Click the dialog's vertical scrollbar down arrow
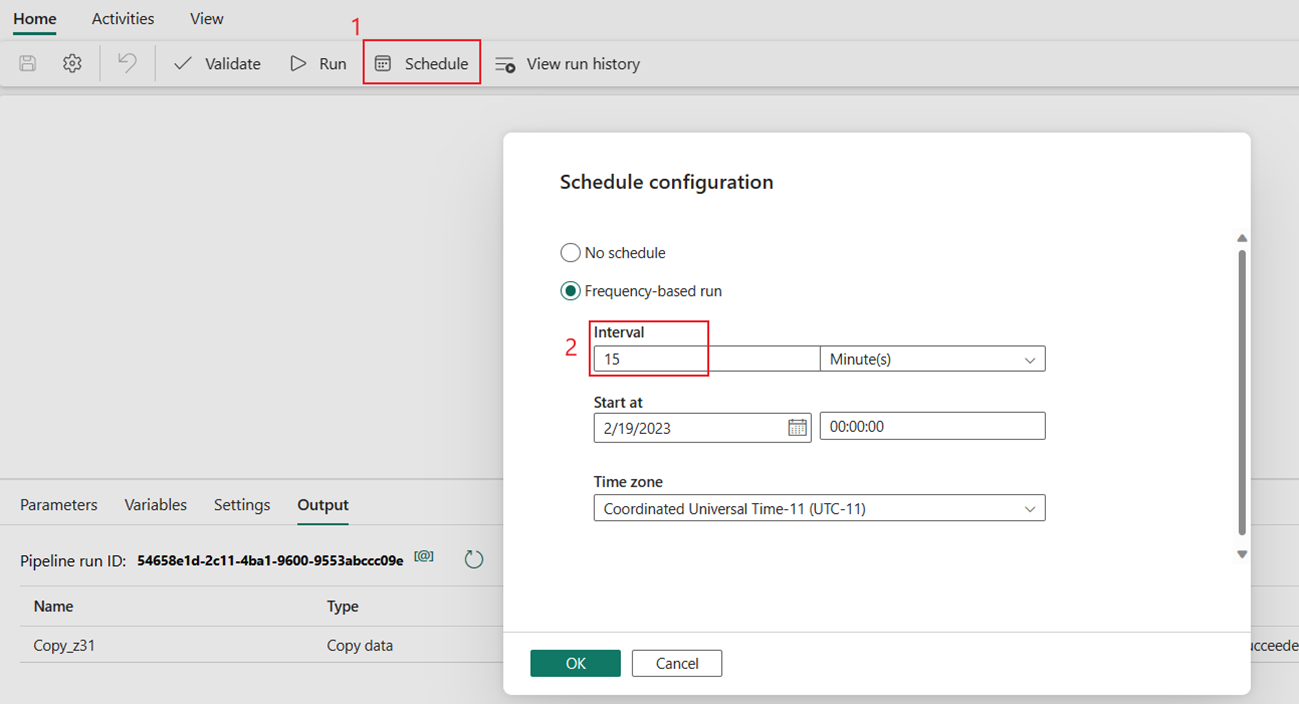The width and height of the screenshot is (1299, 704). coord(1242,554)
